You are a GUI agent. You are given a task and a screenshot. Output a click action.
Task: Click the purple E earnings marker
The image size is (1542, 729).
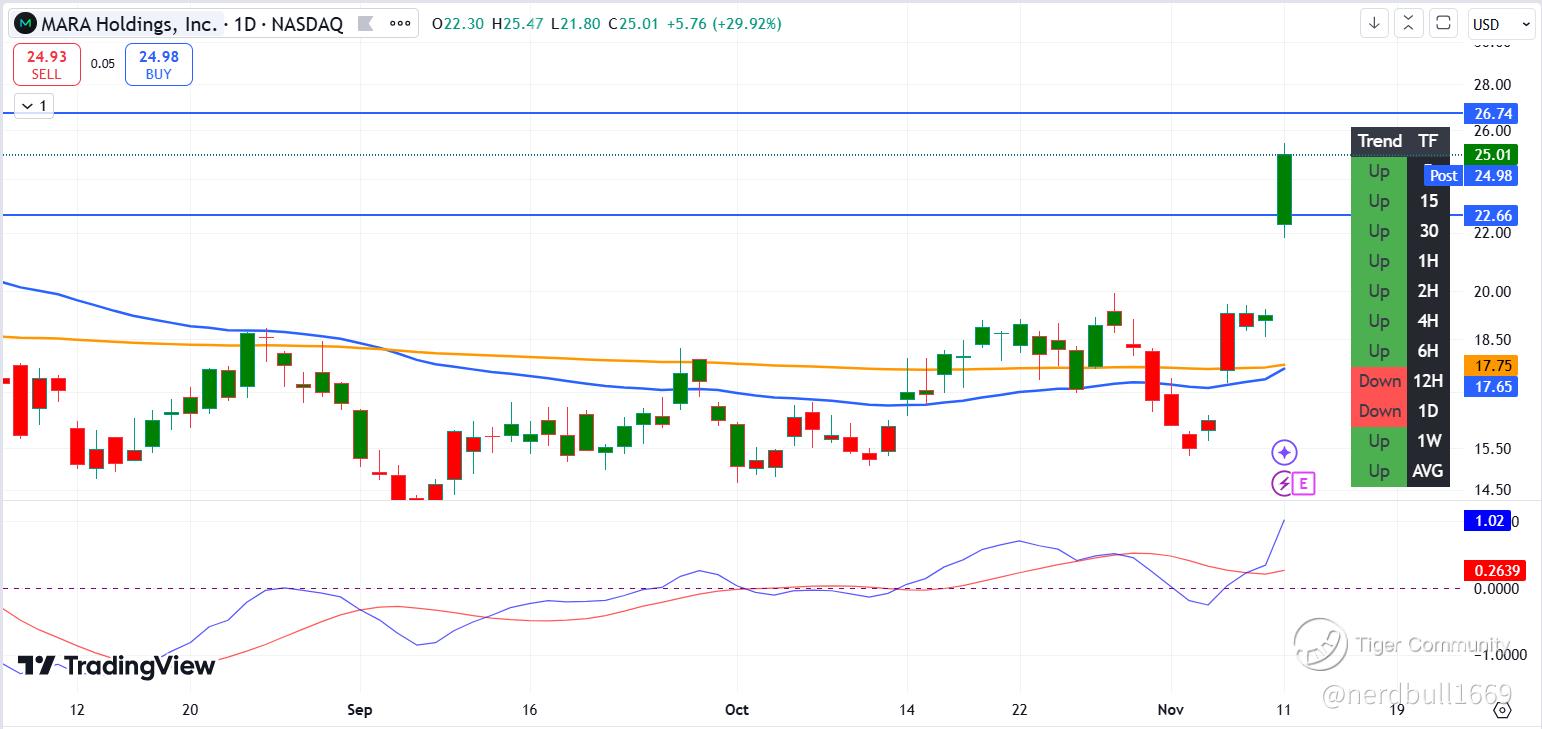[1303, 484]
